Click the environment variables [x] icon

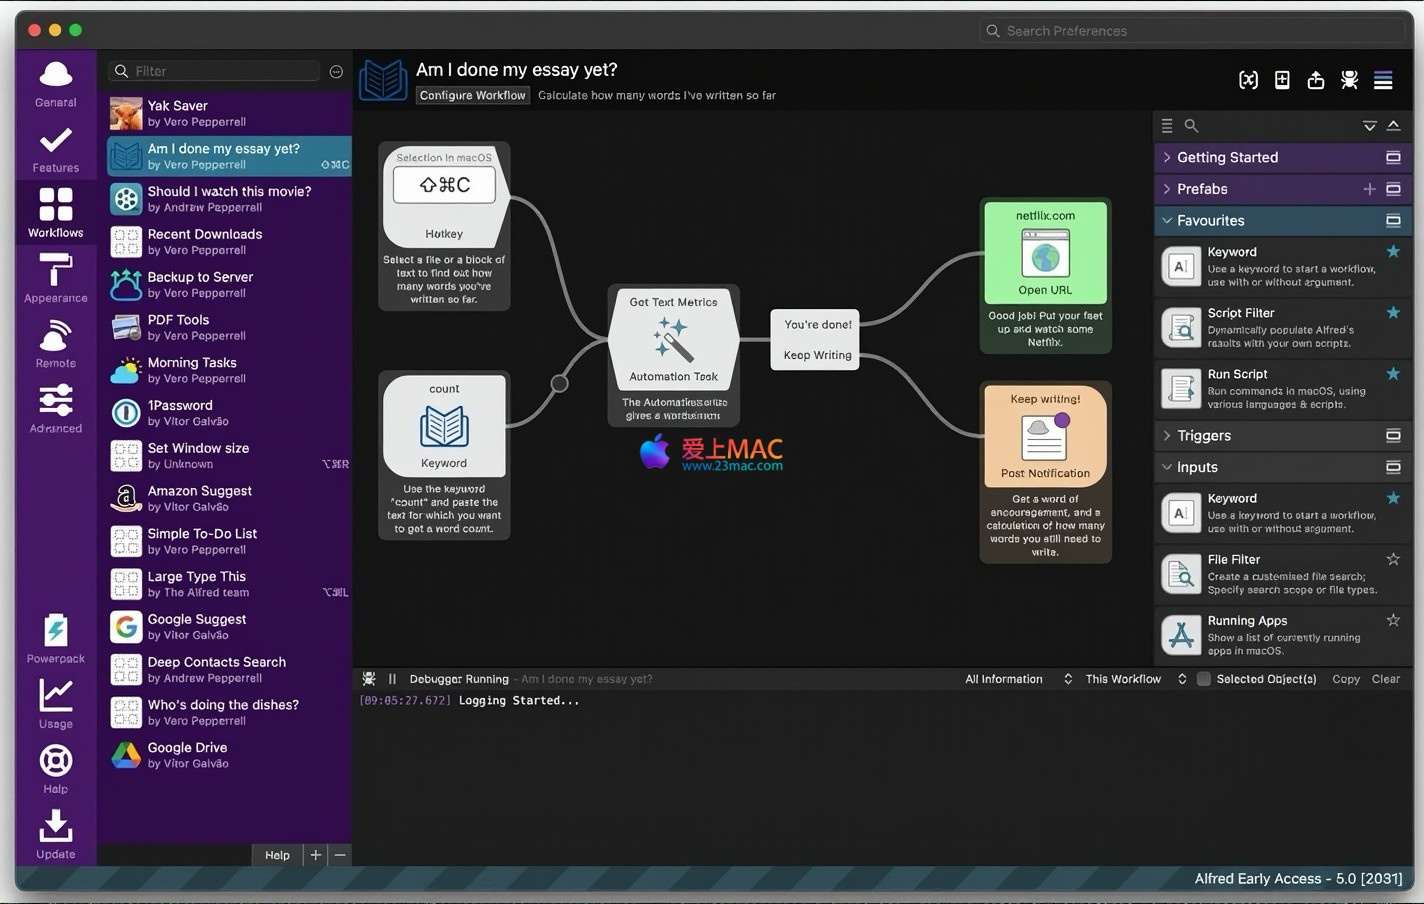click(x=1248, y=81)
